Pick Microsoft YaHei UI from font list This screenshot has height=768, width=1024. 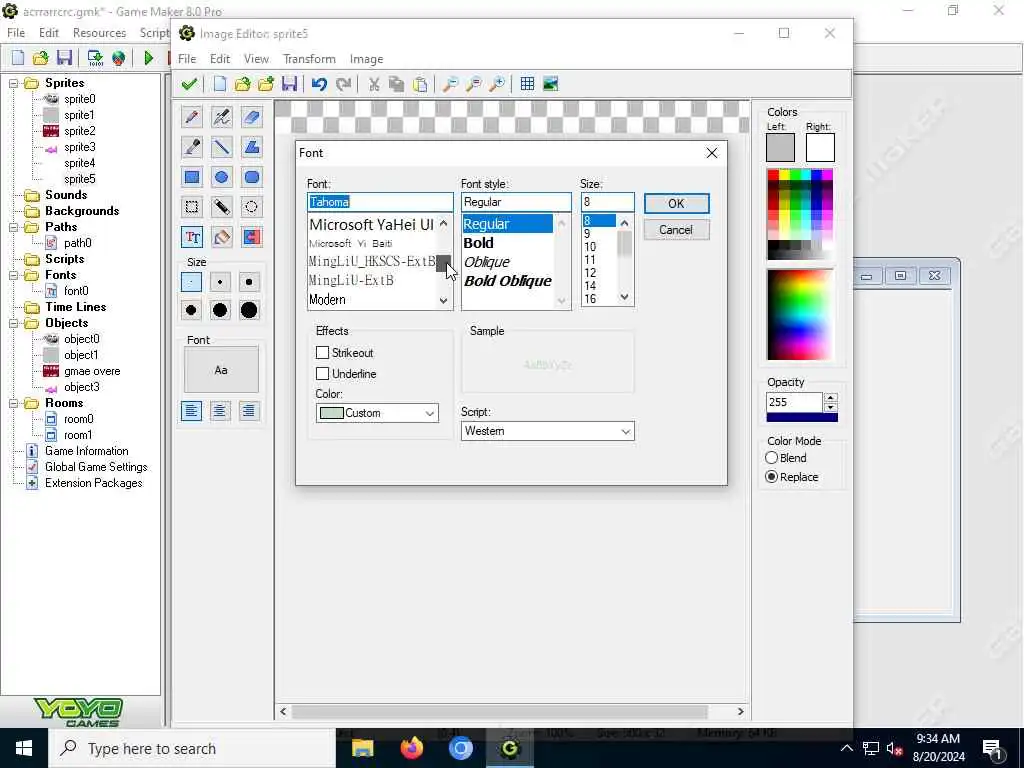(372, 225)
